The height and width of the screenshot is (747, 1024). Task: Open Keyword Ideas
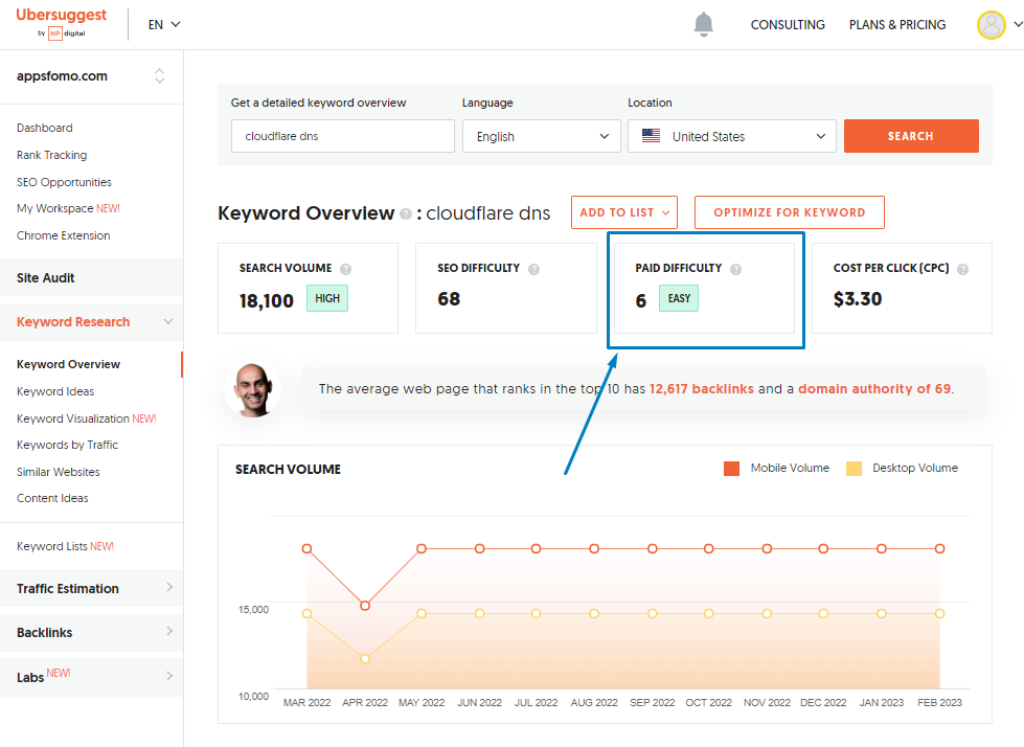point(56,392)
